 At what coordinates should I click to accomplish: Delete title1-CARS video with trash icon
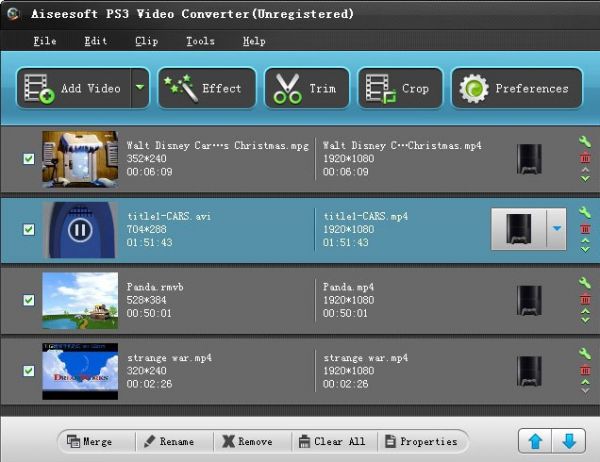point(585,229)
